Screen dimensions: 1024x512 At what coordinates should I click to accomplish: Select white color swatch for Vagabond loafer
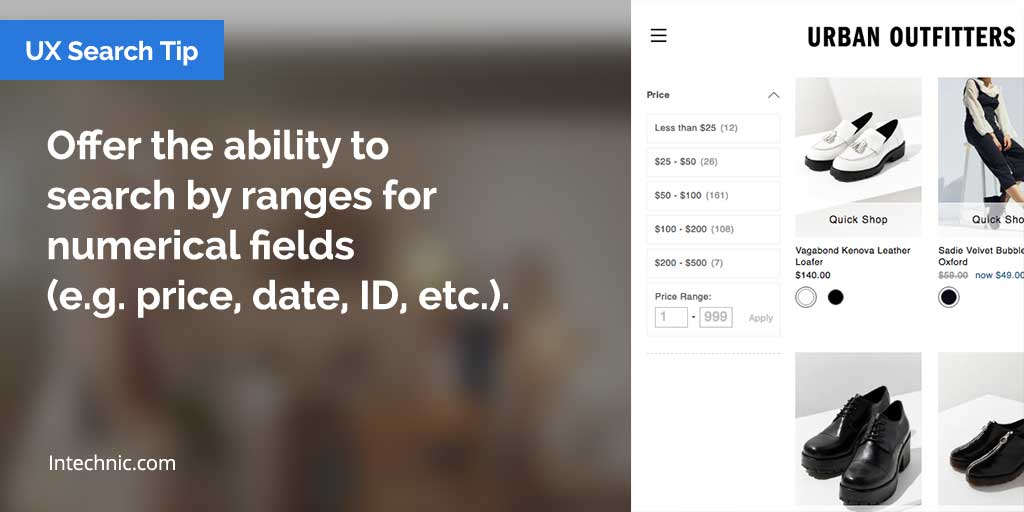point(806,297)
